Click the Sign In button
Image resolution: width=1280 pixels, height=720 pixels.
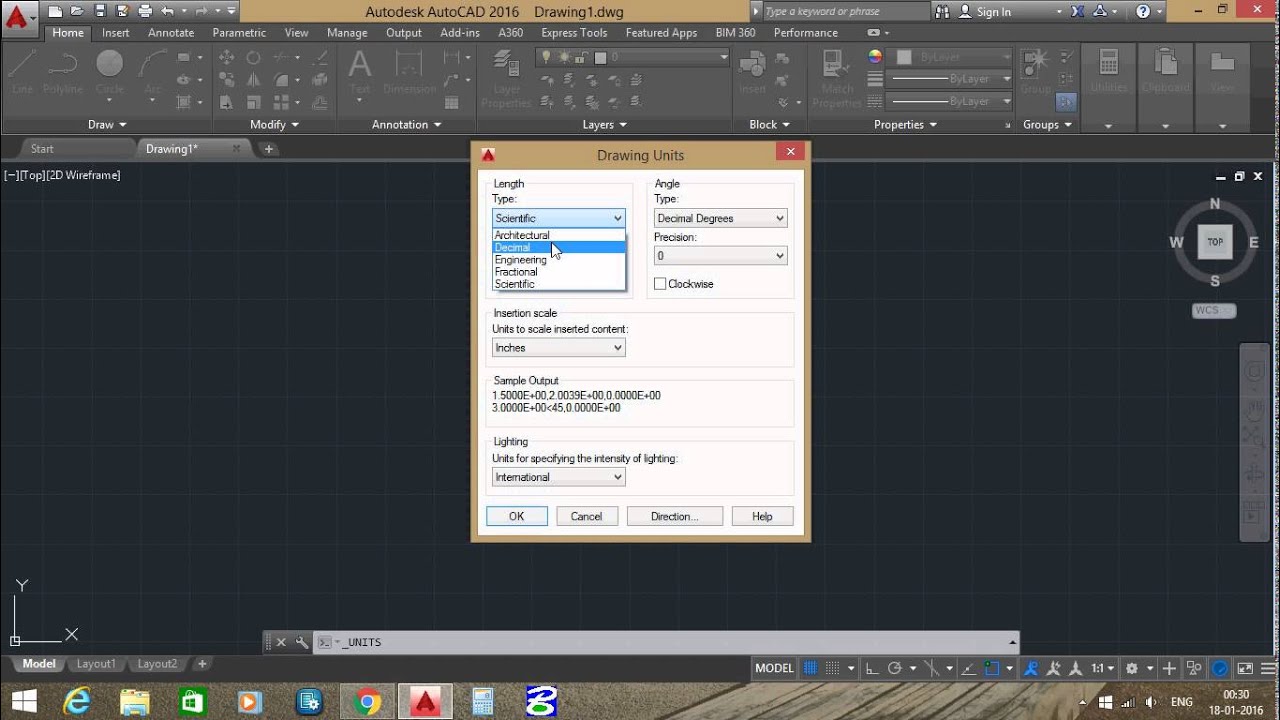(x=985, y=11)
